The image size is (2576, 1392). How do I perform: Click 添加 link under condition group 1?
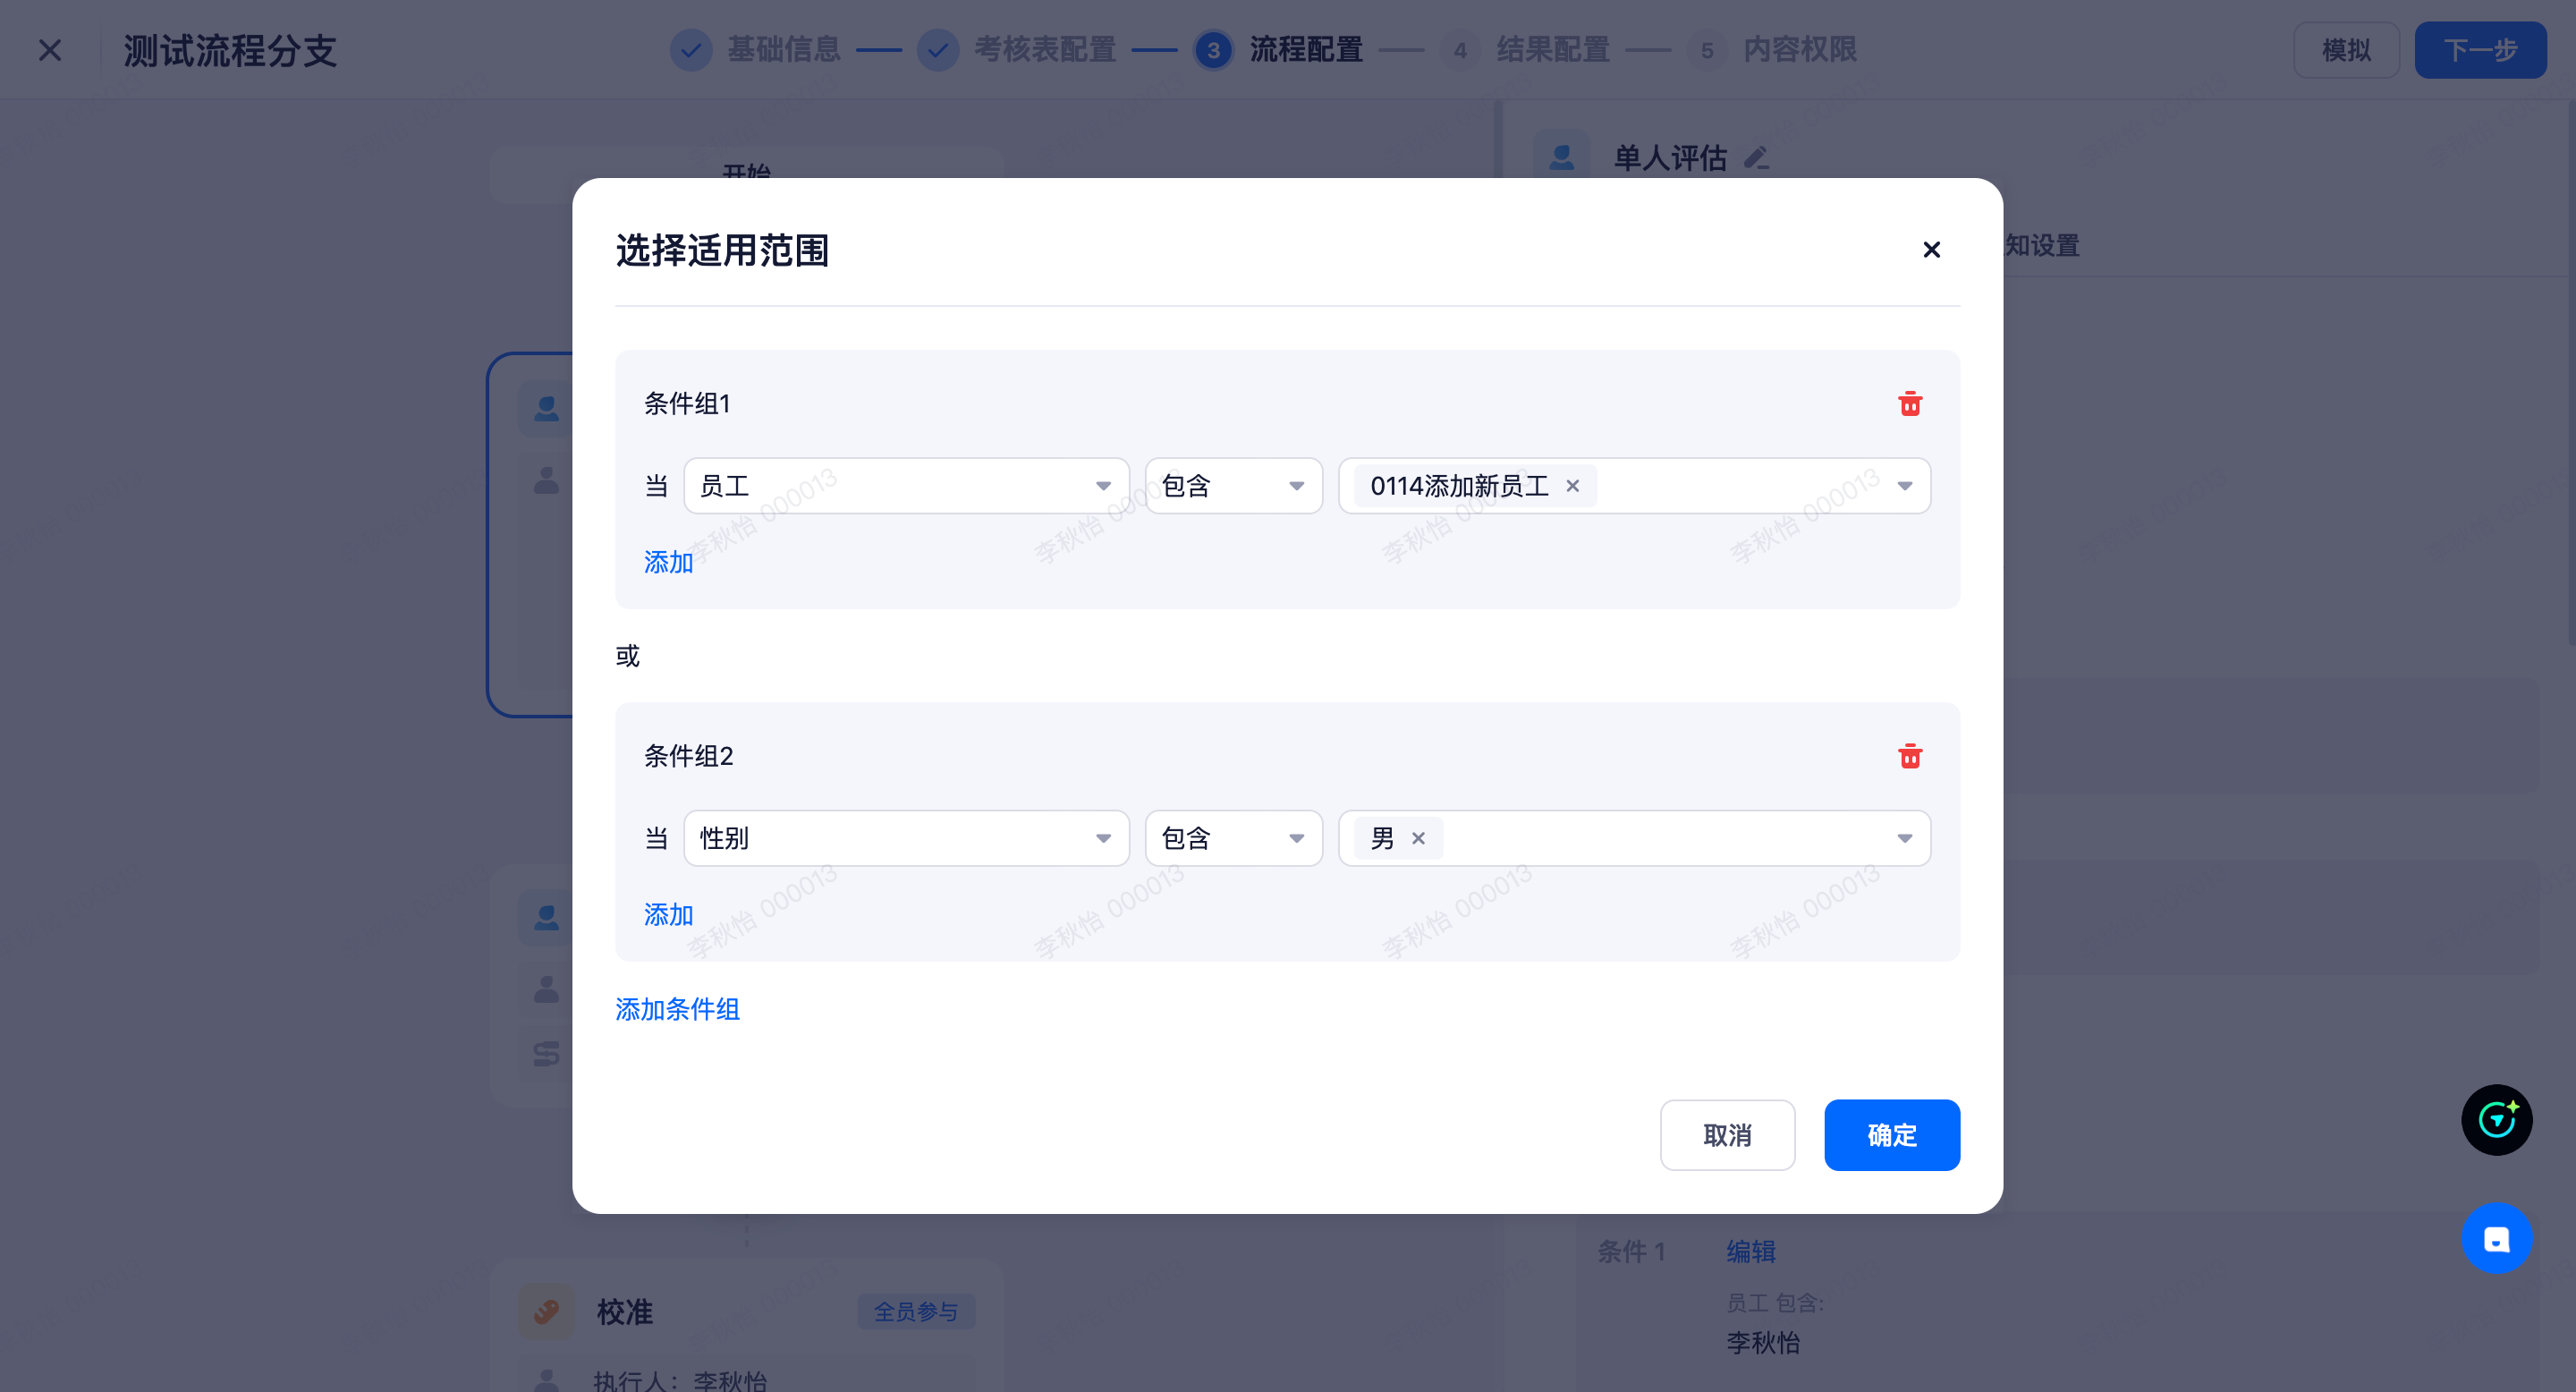(668, 562)
